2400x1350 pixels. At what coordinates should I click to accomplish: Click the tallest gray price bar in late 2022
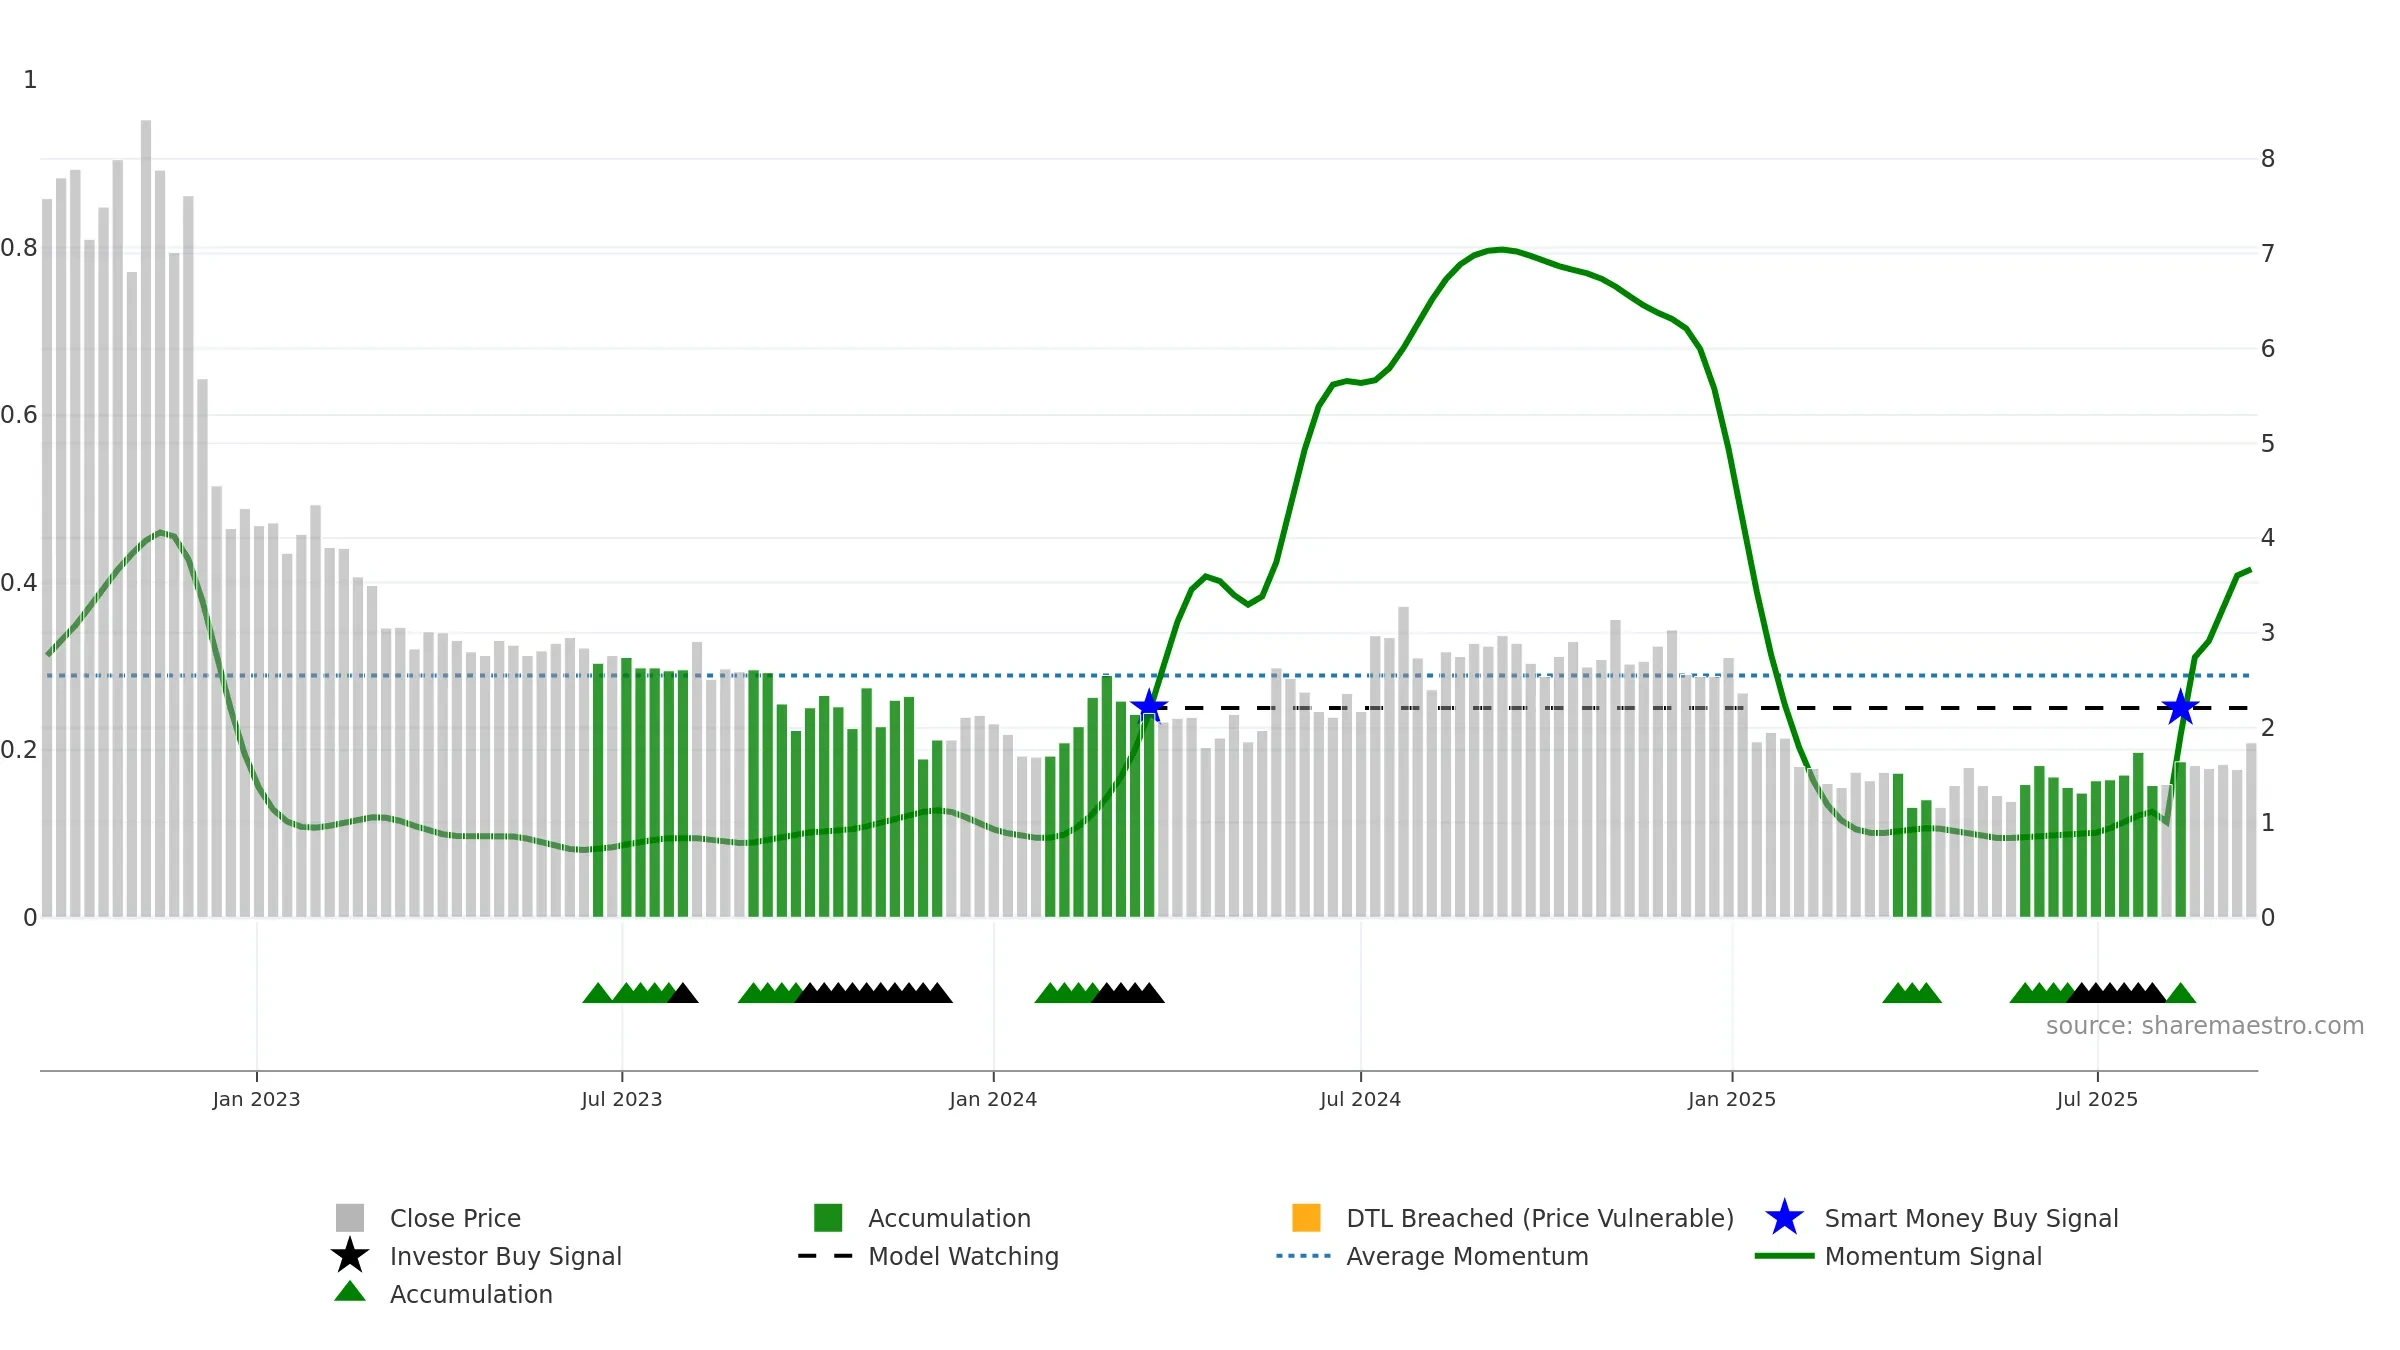pyautogui.click(x=146, y=518)
